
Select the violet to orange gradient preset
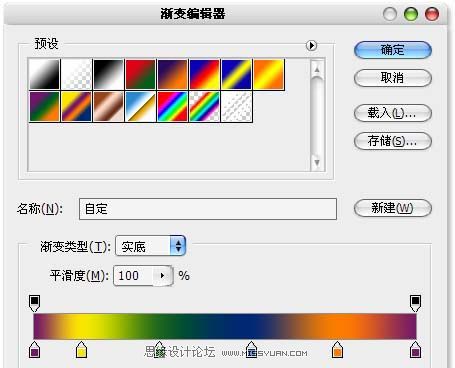tap(172, 74)
